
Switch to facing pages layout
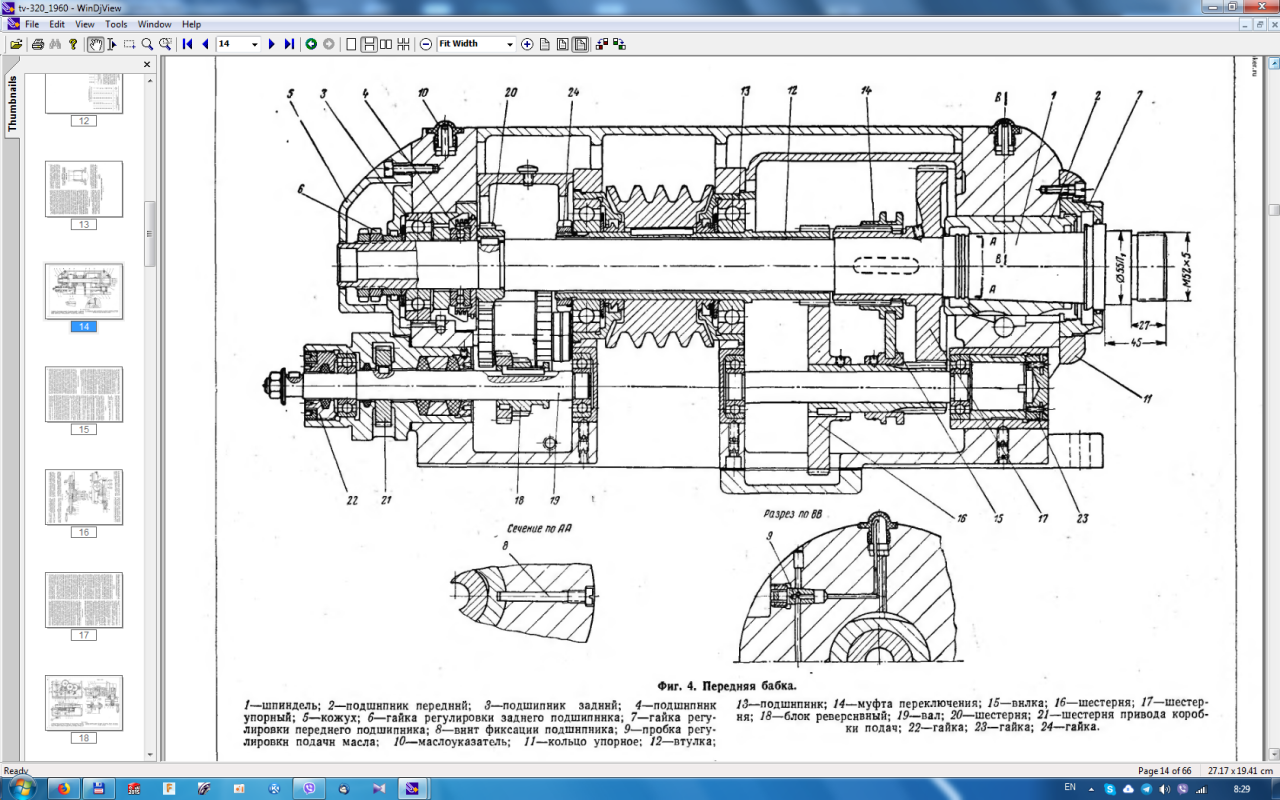pyautogui.click(x=386, y=44)
